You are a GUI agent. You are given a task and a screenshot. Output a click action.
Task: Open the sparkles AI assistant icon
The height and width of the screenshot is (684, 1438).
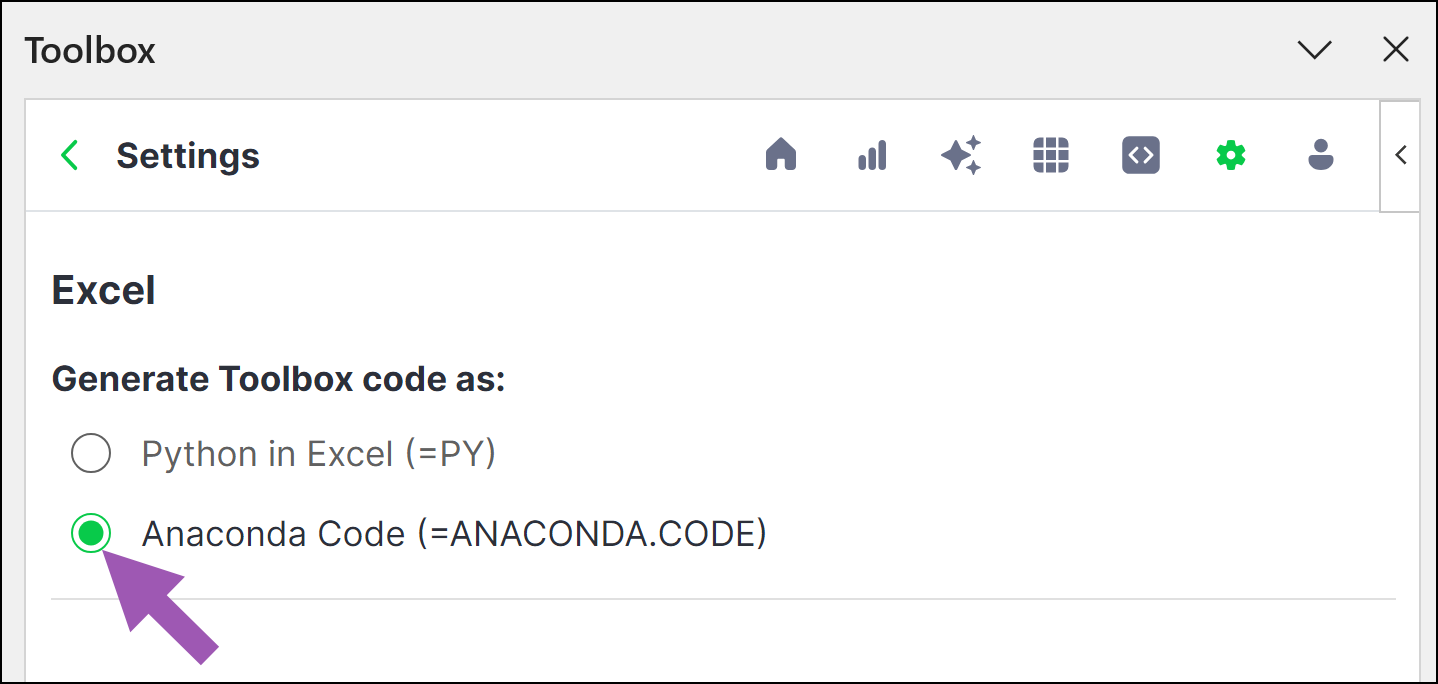pos(961,155)
